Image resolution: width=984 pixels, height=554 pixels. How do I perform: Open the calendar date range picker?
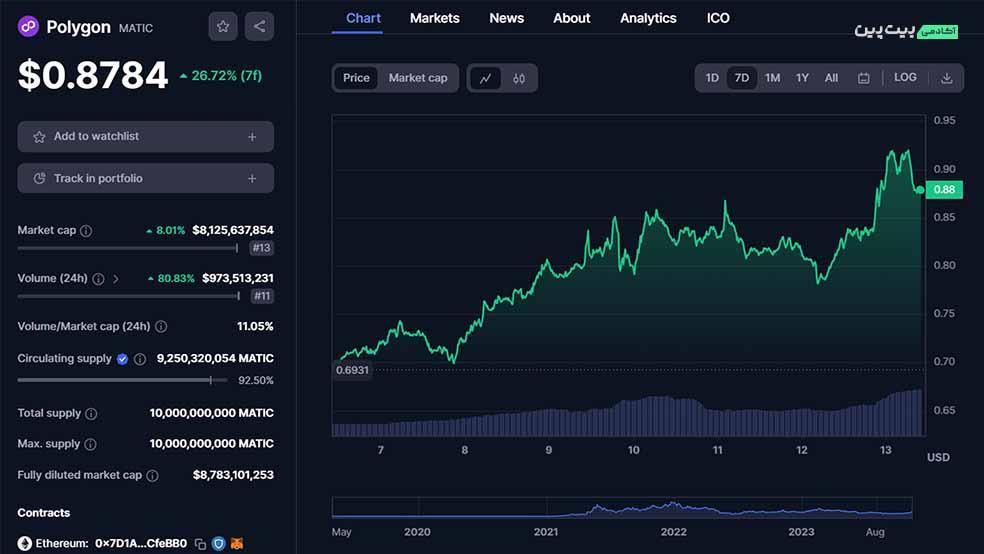point(864,78)
